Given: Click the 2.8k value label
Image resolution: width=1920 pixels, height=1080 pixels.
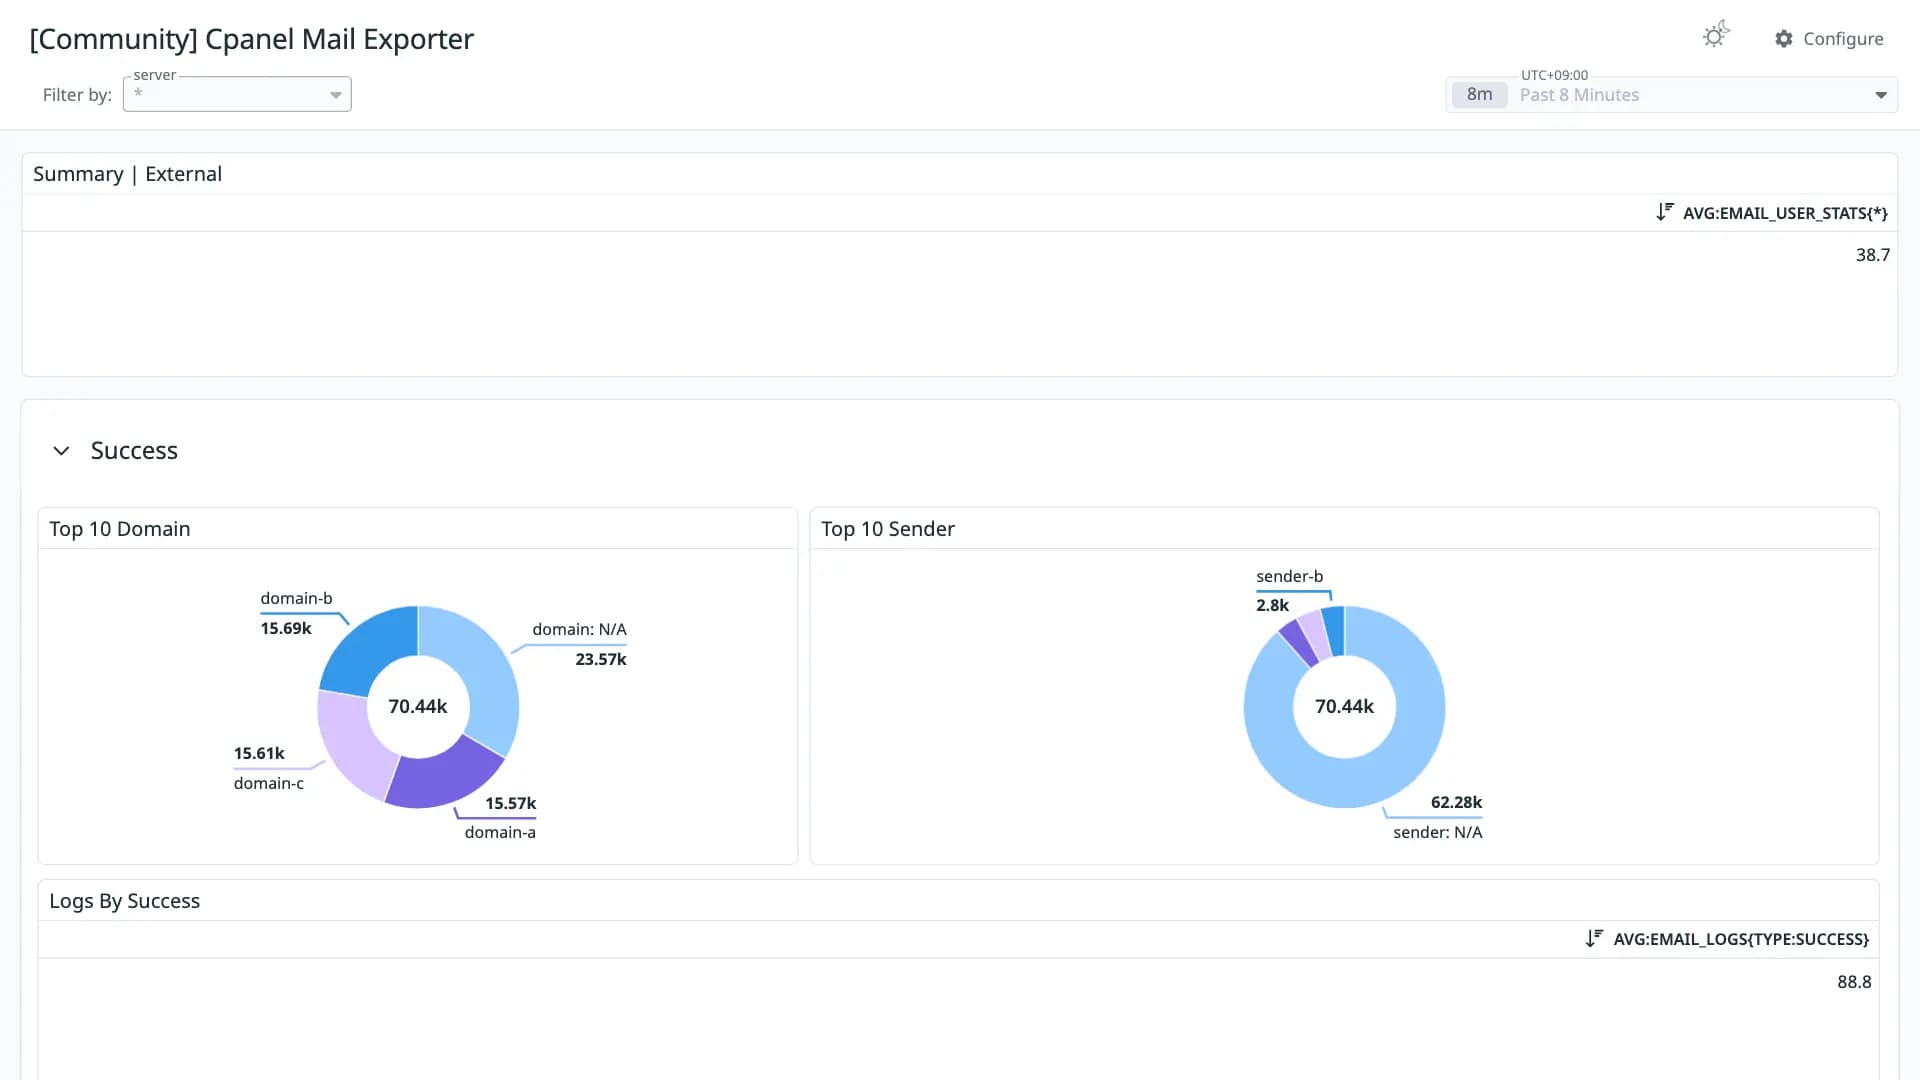Looking at the screenshot, I should 1272,605.
